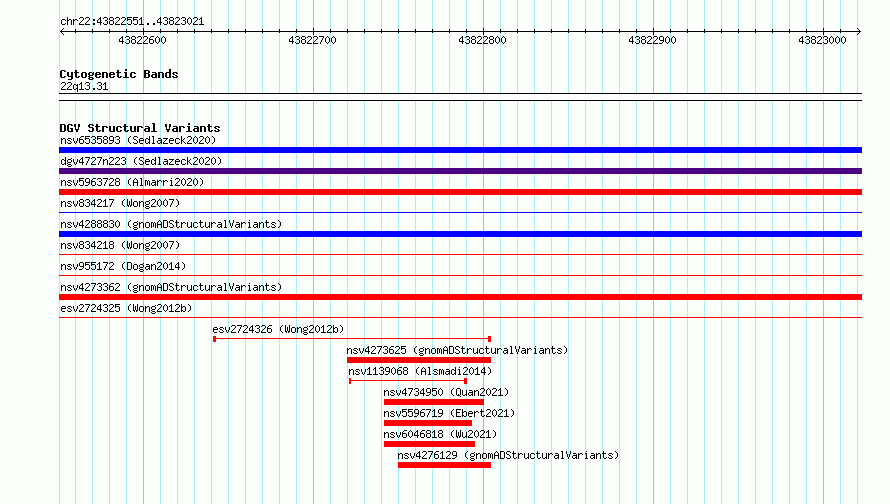This screenshot has width=890, height=504.
Task: Select the 22q13.31 band label
Action: pos(84,86)
